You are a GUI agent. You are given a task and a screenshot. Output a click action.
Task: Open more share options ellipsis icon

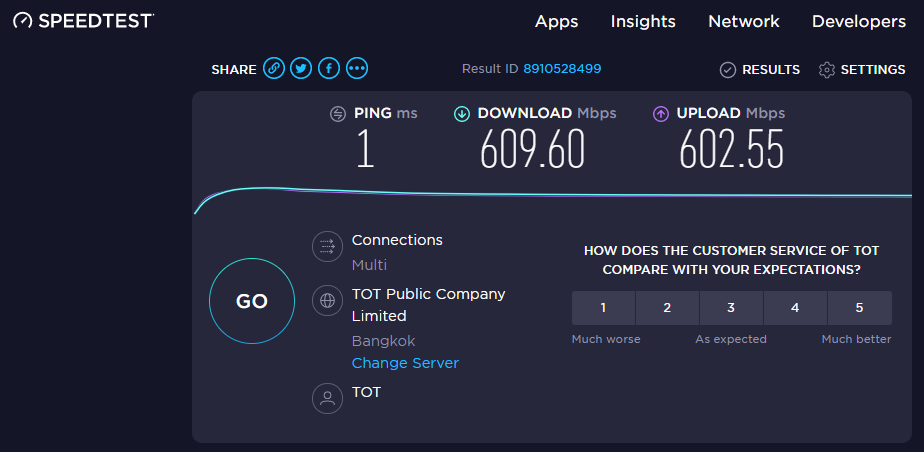[357, 69]
